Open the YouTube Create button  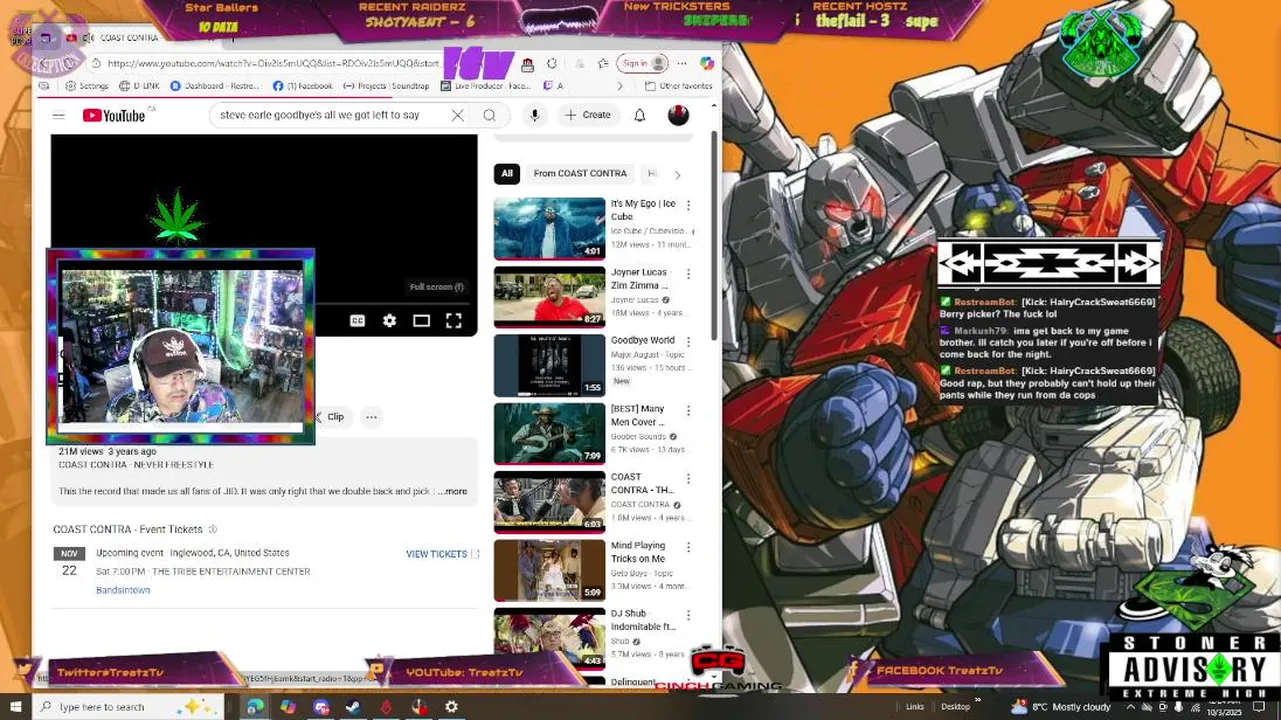(x=588, y=115)
